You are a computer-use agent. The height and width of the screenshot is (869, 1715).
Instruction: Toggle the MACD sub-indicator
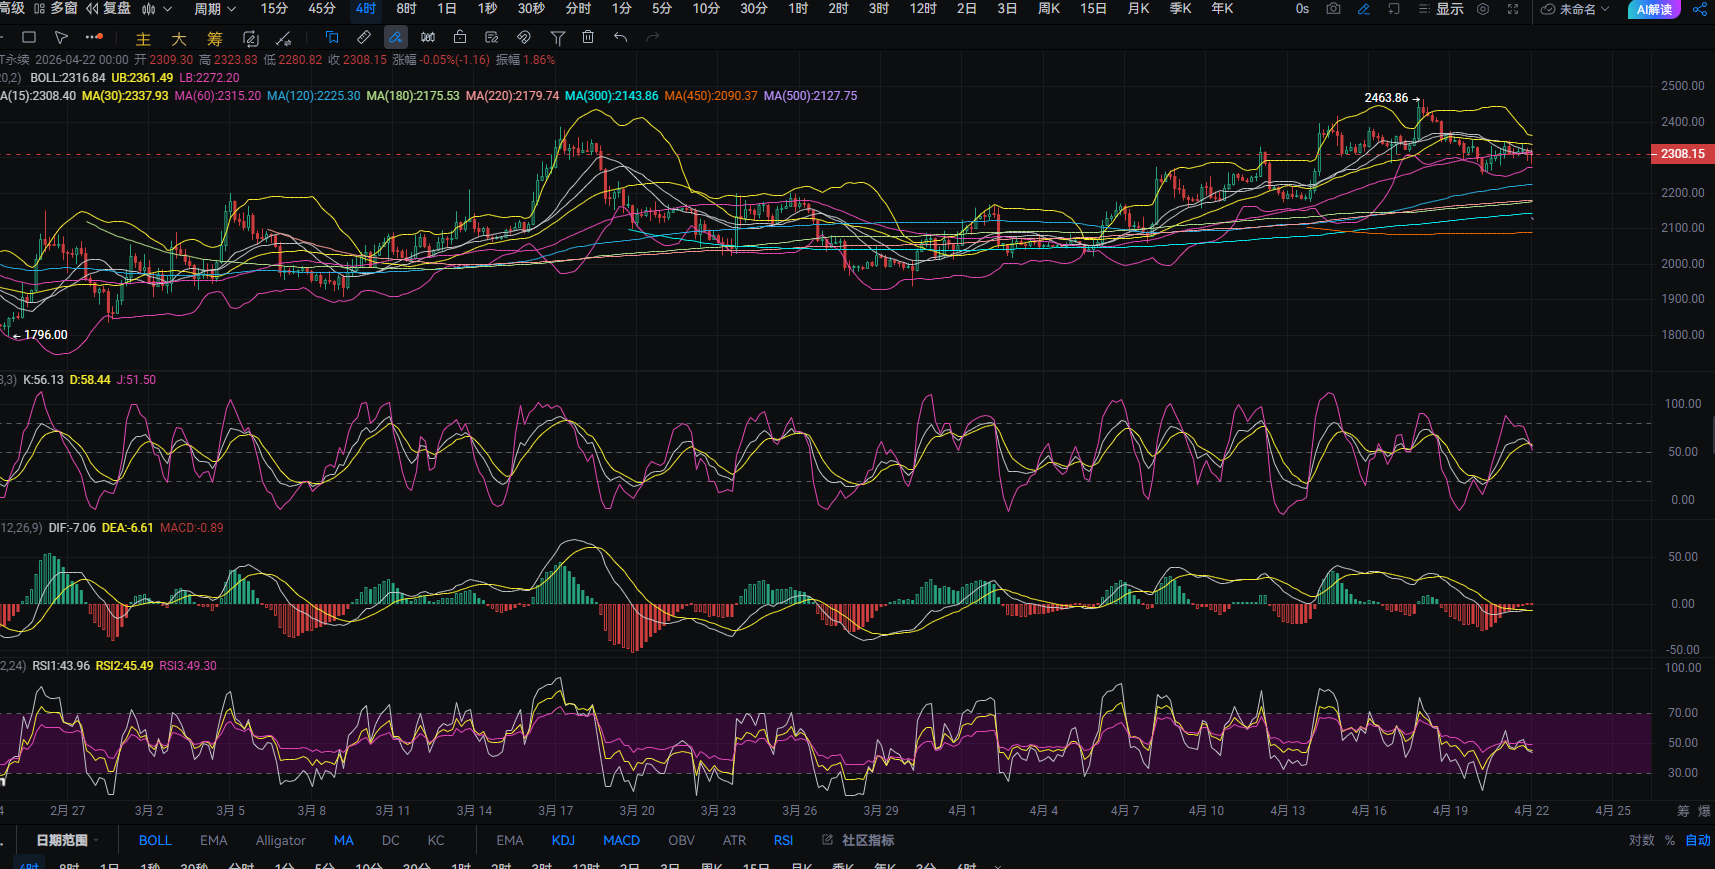click(621, 840)
